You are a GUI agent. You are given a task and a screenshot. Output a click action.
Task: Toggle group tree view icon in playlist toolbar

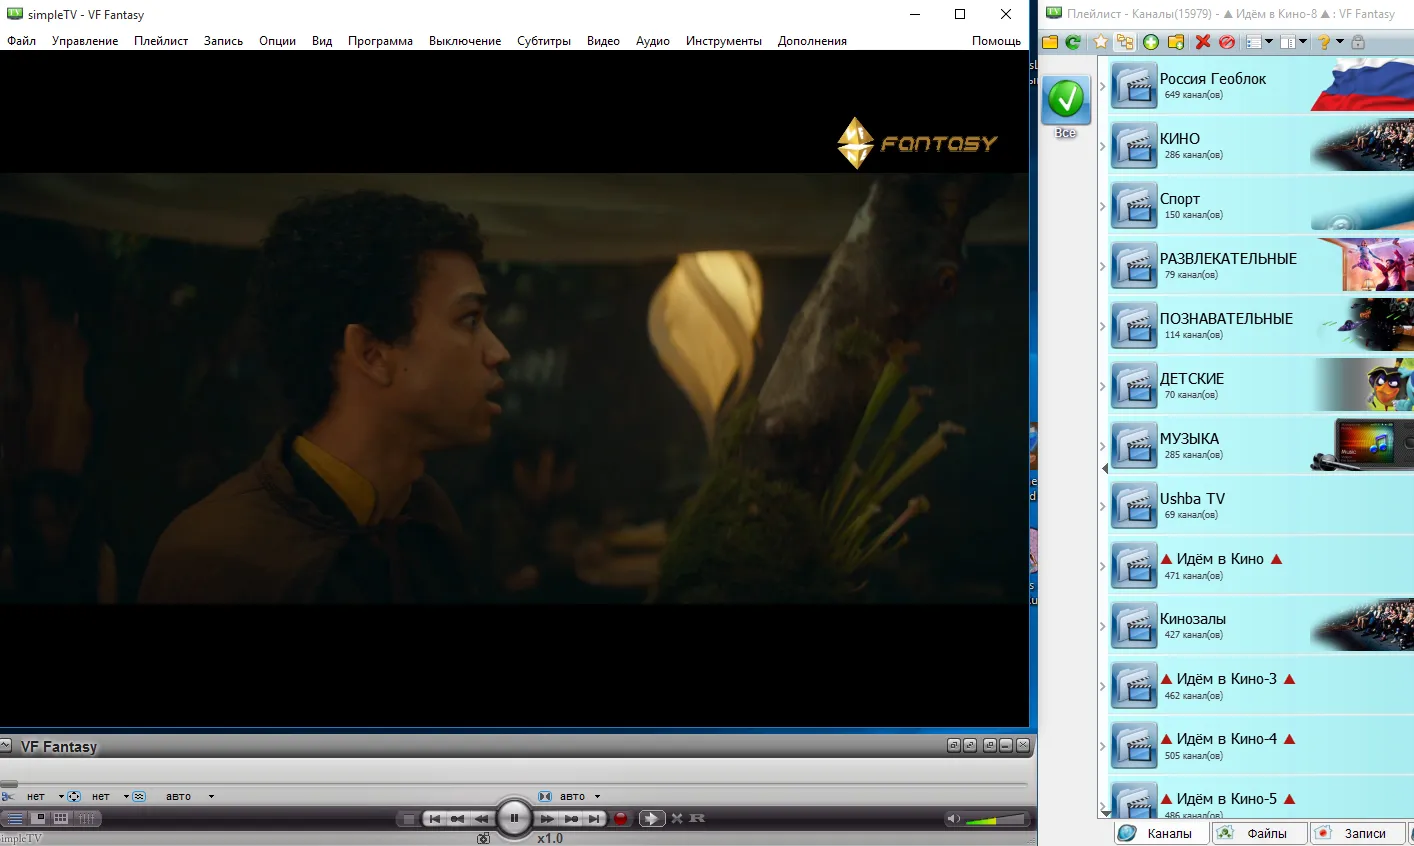(1125, 42)
